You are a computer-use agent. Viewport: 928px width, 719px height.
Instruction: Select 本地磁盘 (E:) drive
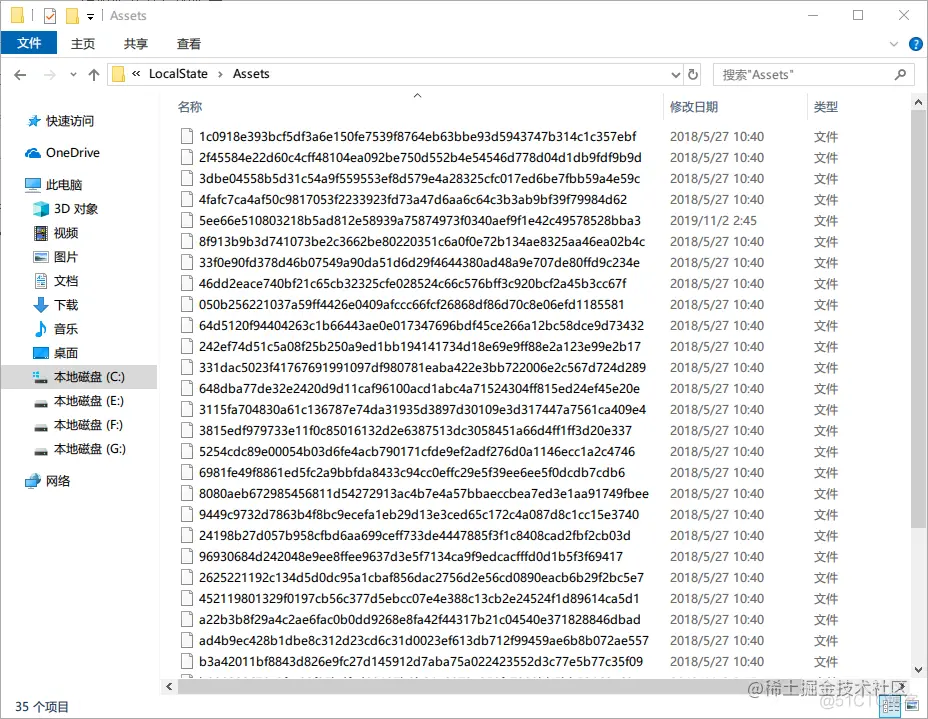[x=78, y=401]
